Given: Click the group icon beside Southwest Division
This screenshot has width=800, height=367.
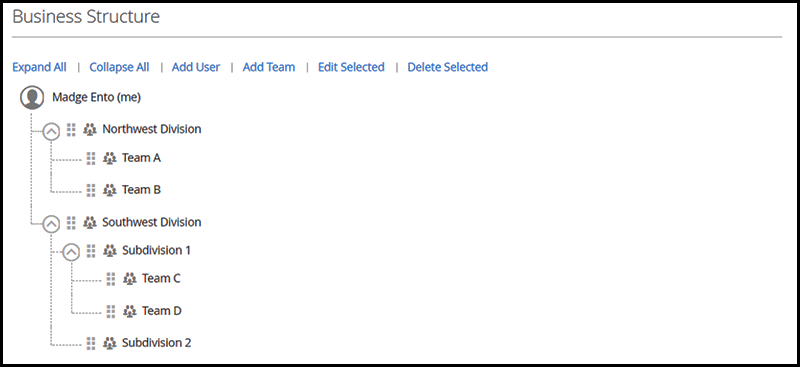Looking at the screenshot, I should (x=90, y=223).
